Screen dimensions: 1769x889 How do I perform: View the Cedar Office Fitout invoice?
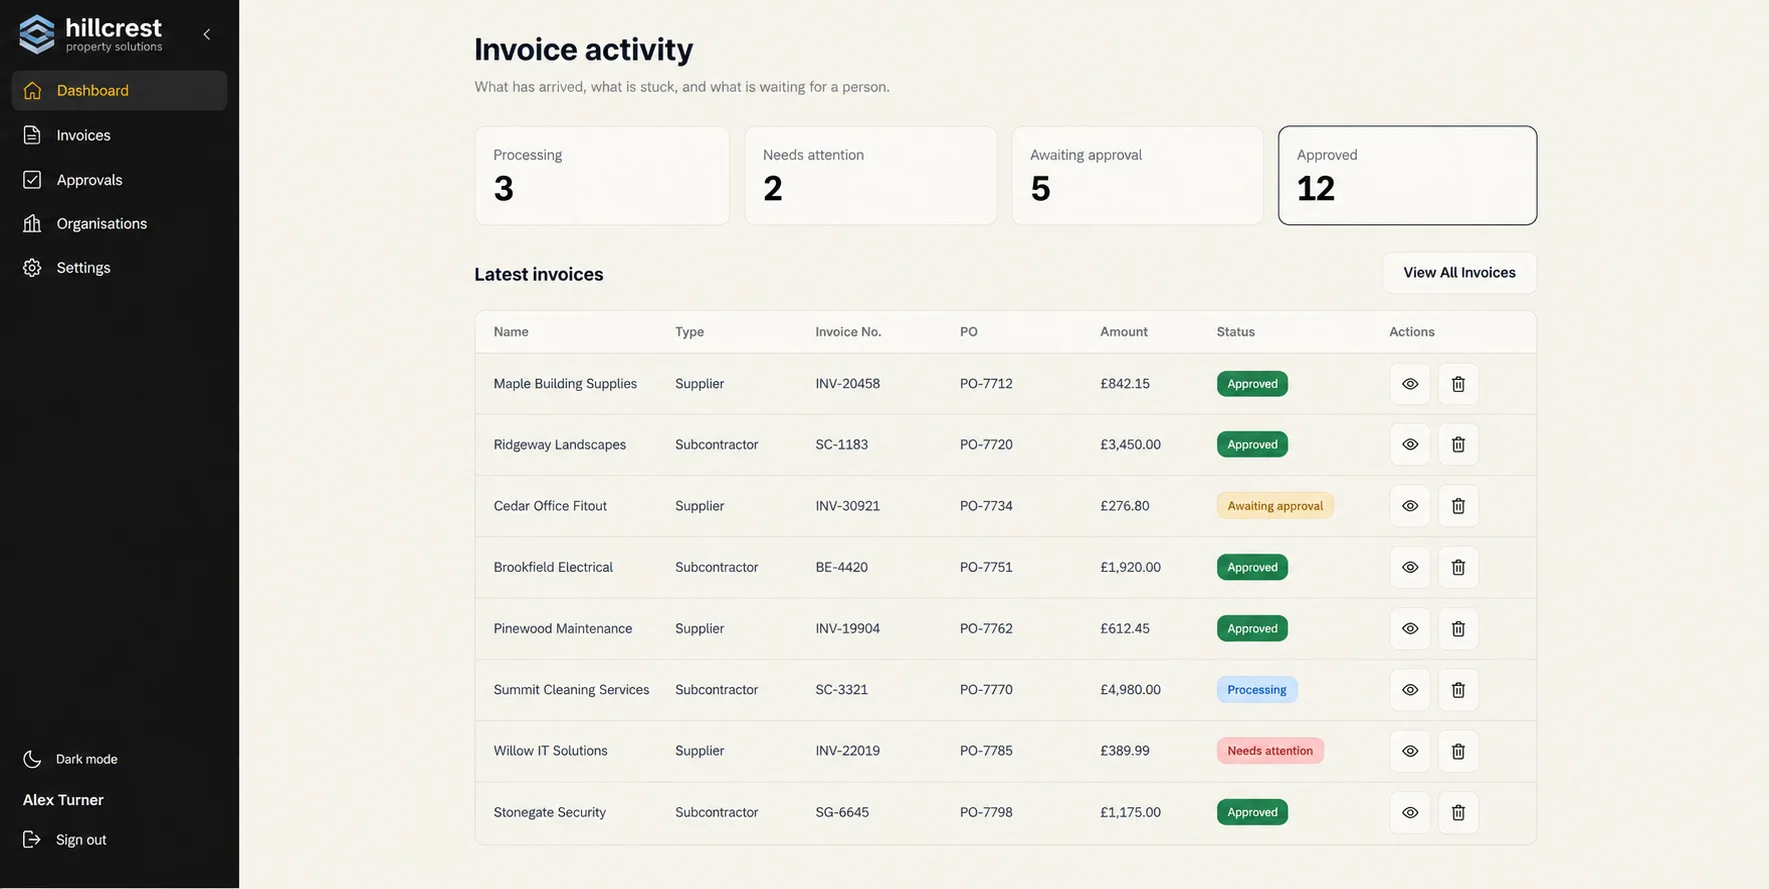[1410, 506]
